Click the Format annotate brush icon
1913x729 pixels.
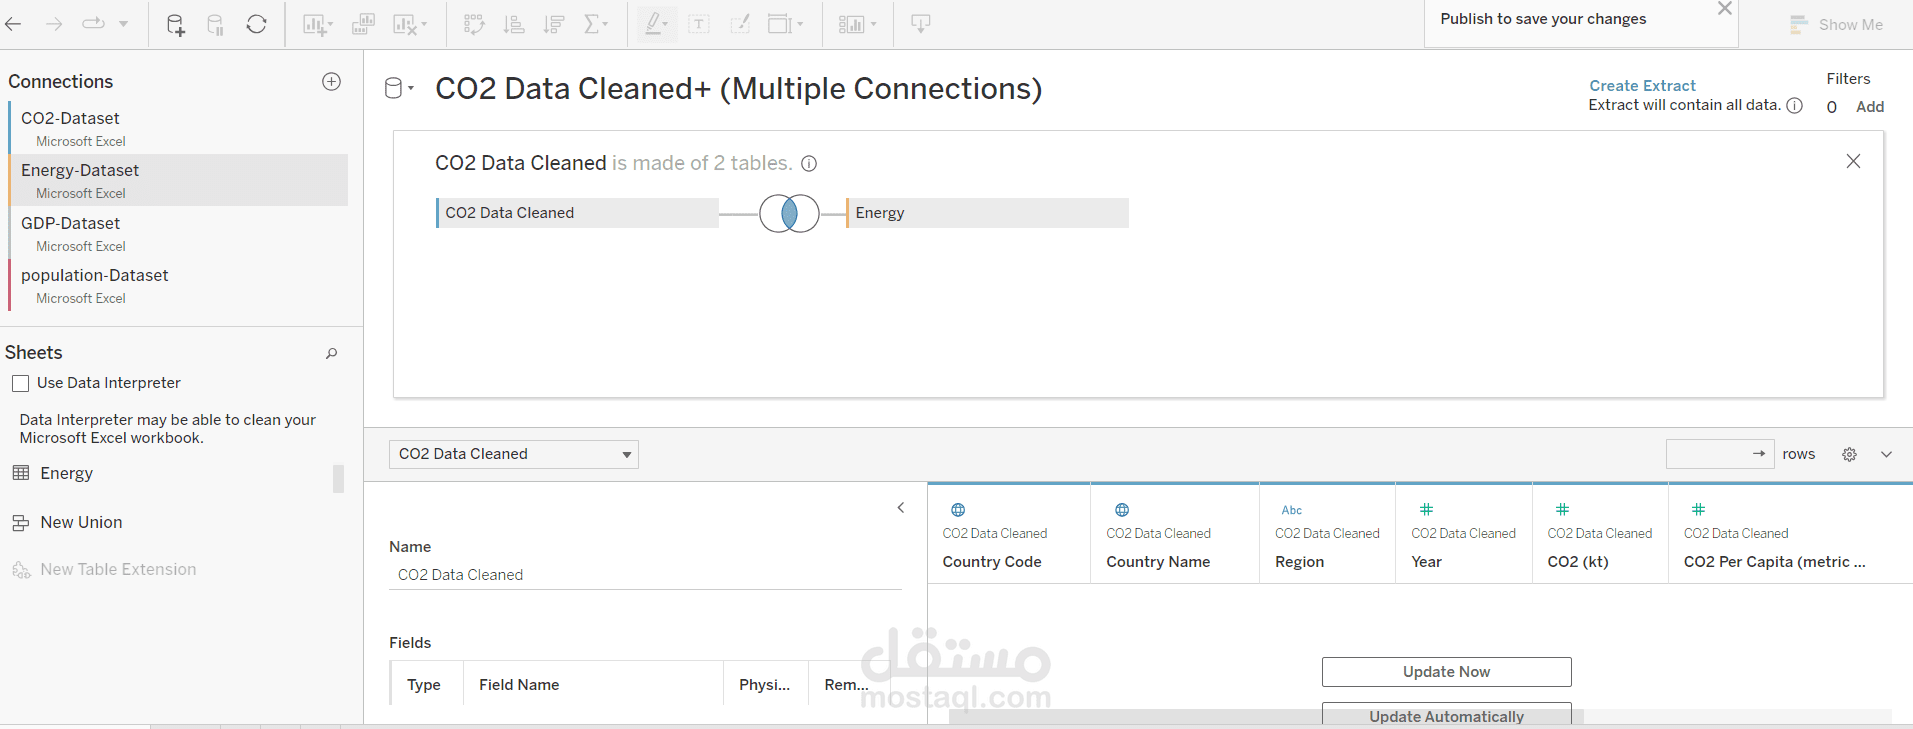click(x=740, y=24)
